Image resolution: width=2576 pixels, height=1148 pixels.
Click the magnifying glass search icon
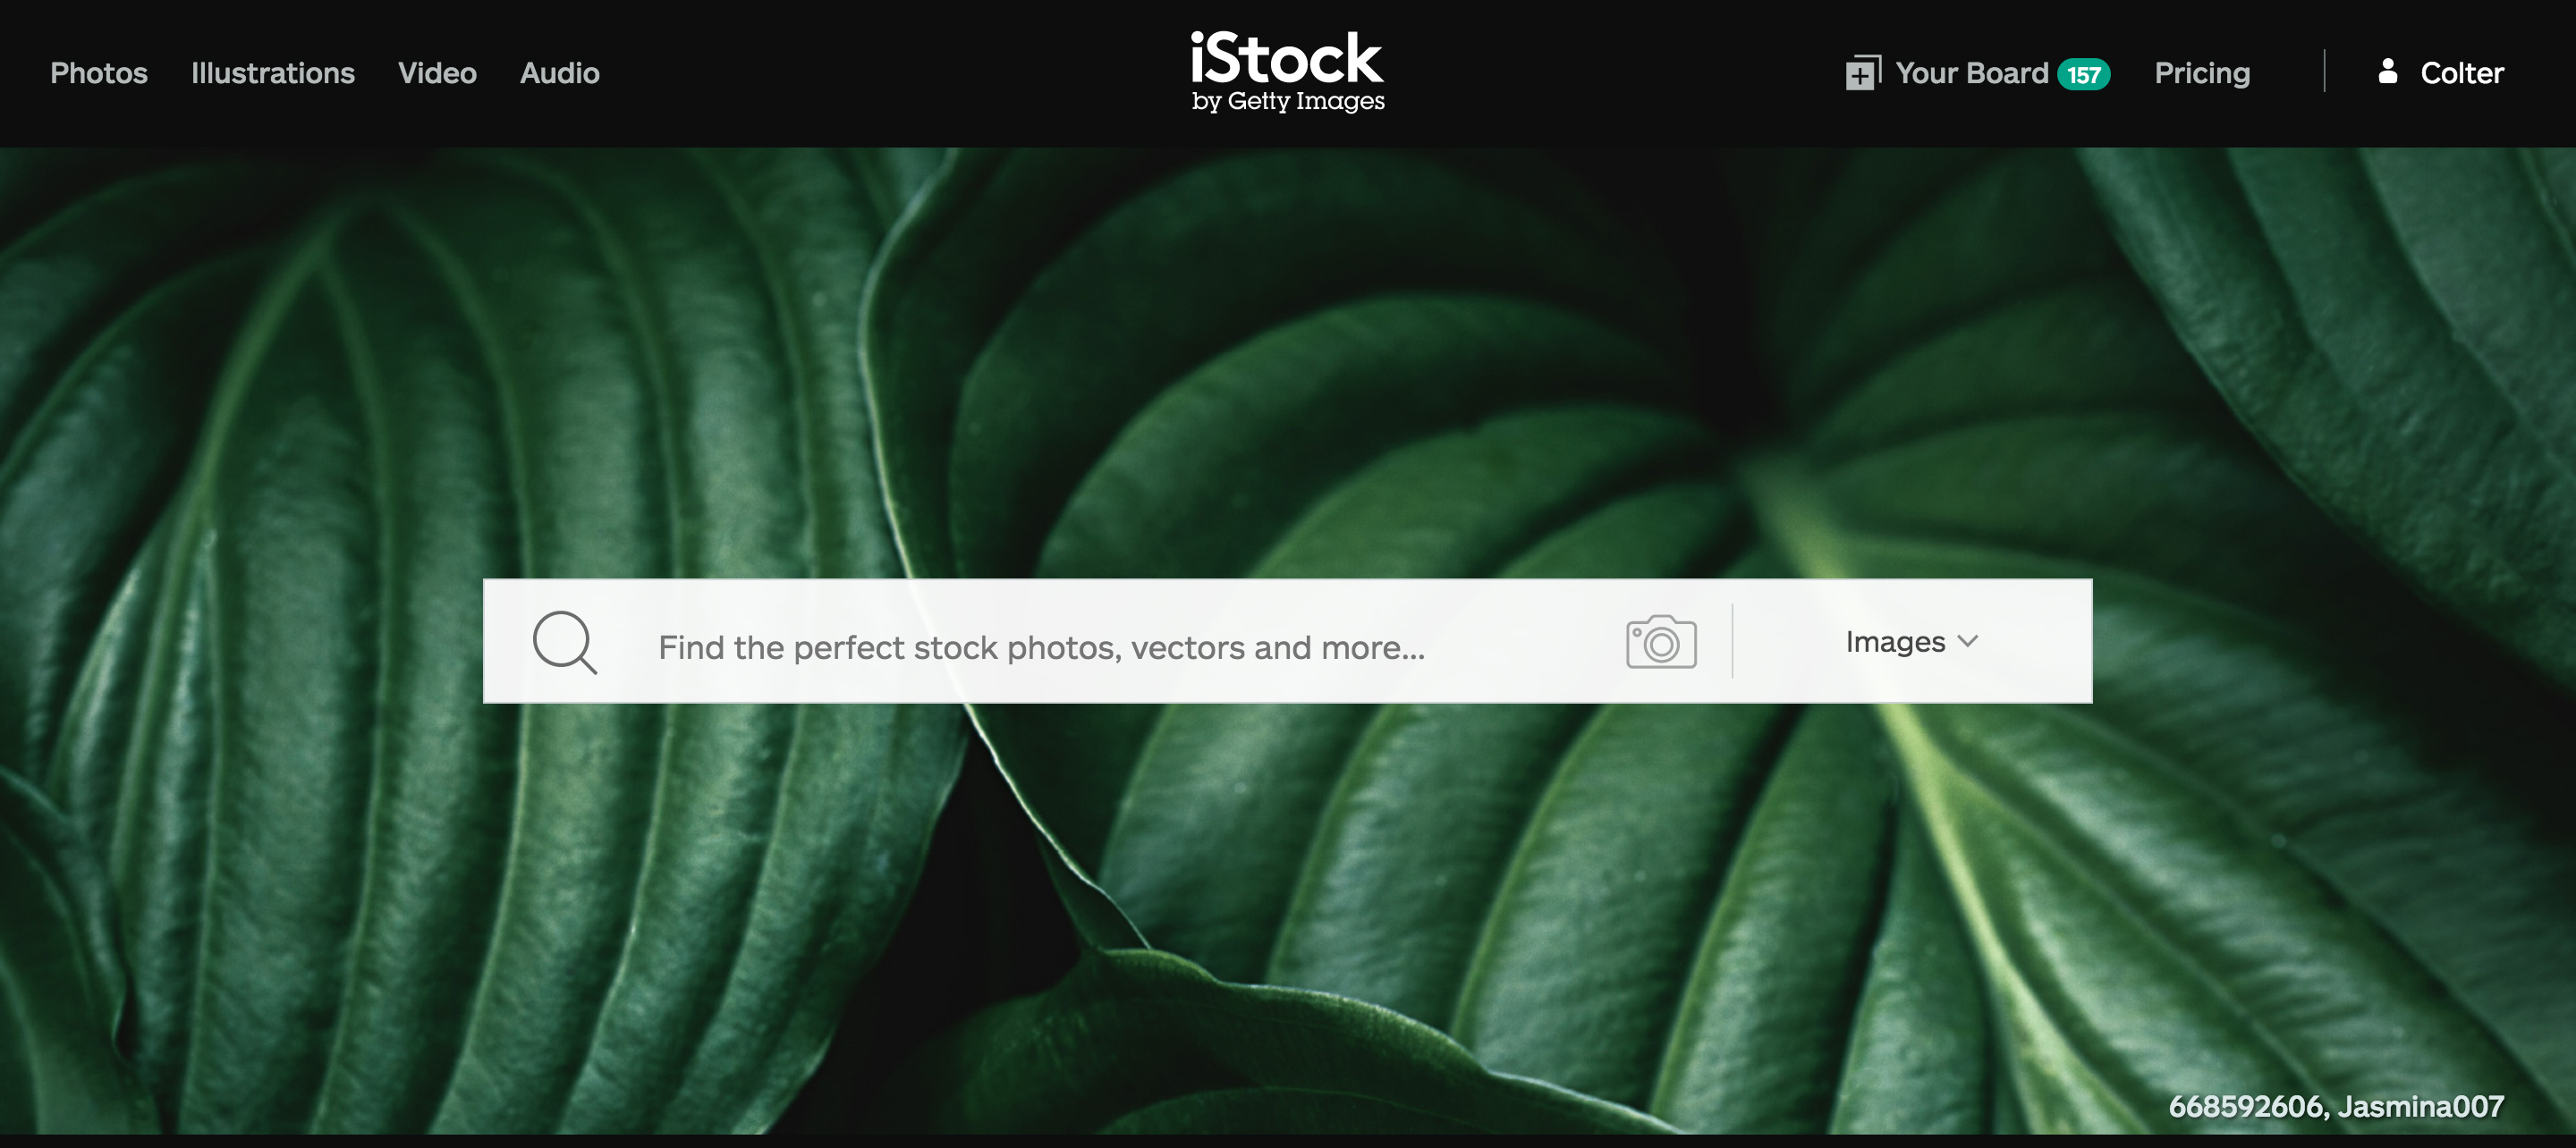[x=565, y=643]
